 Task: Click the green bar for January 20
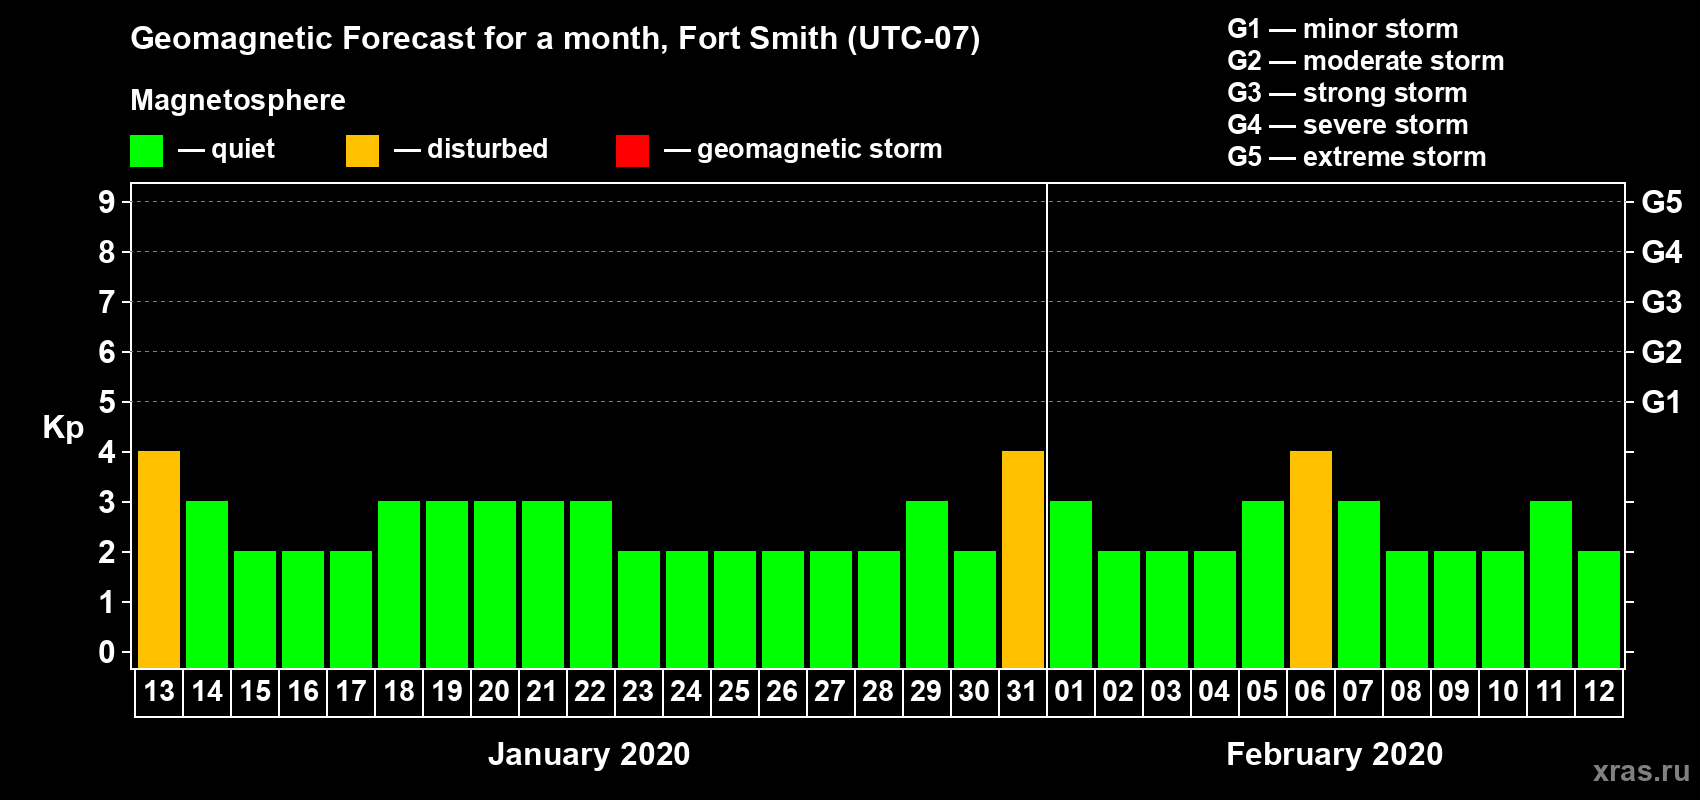pos(495,585)
